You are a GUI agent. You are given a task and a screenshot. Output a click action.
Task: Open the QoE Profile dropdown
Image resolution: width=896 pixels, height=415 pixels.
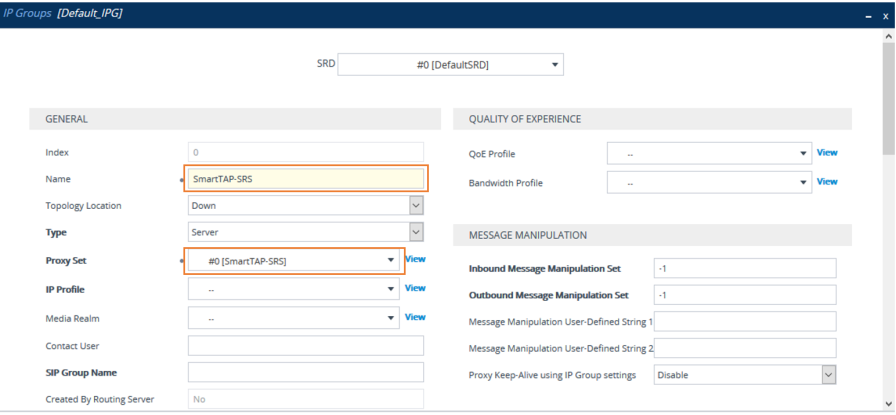point(709,154)
